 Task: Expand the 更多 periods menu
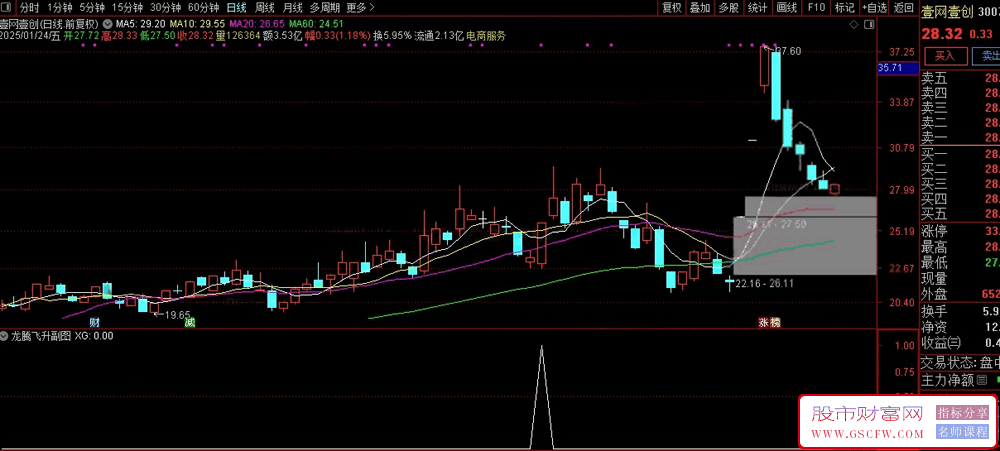(360, 8)
